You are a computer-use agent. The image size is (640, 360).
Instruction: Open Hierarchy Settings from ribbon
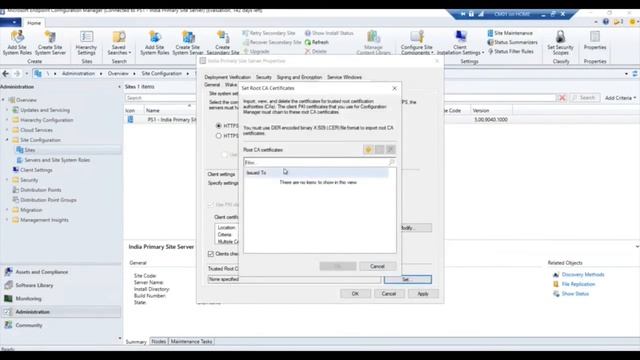coord(86,43)
